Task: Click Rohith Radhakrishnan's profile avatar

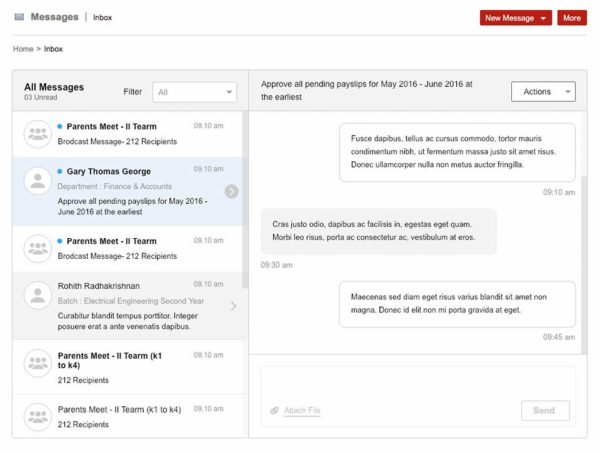Action: click(x=38, y=295)
